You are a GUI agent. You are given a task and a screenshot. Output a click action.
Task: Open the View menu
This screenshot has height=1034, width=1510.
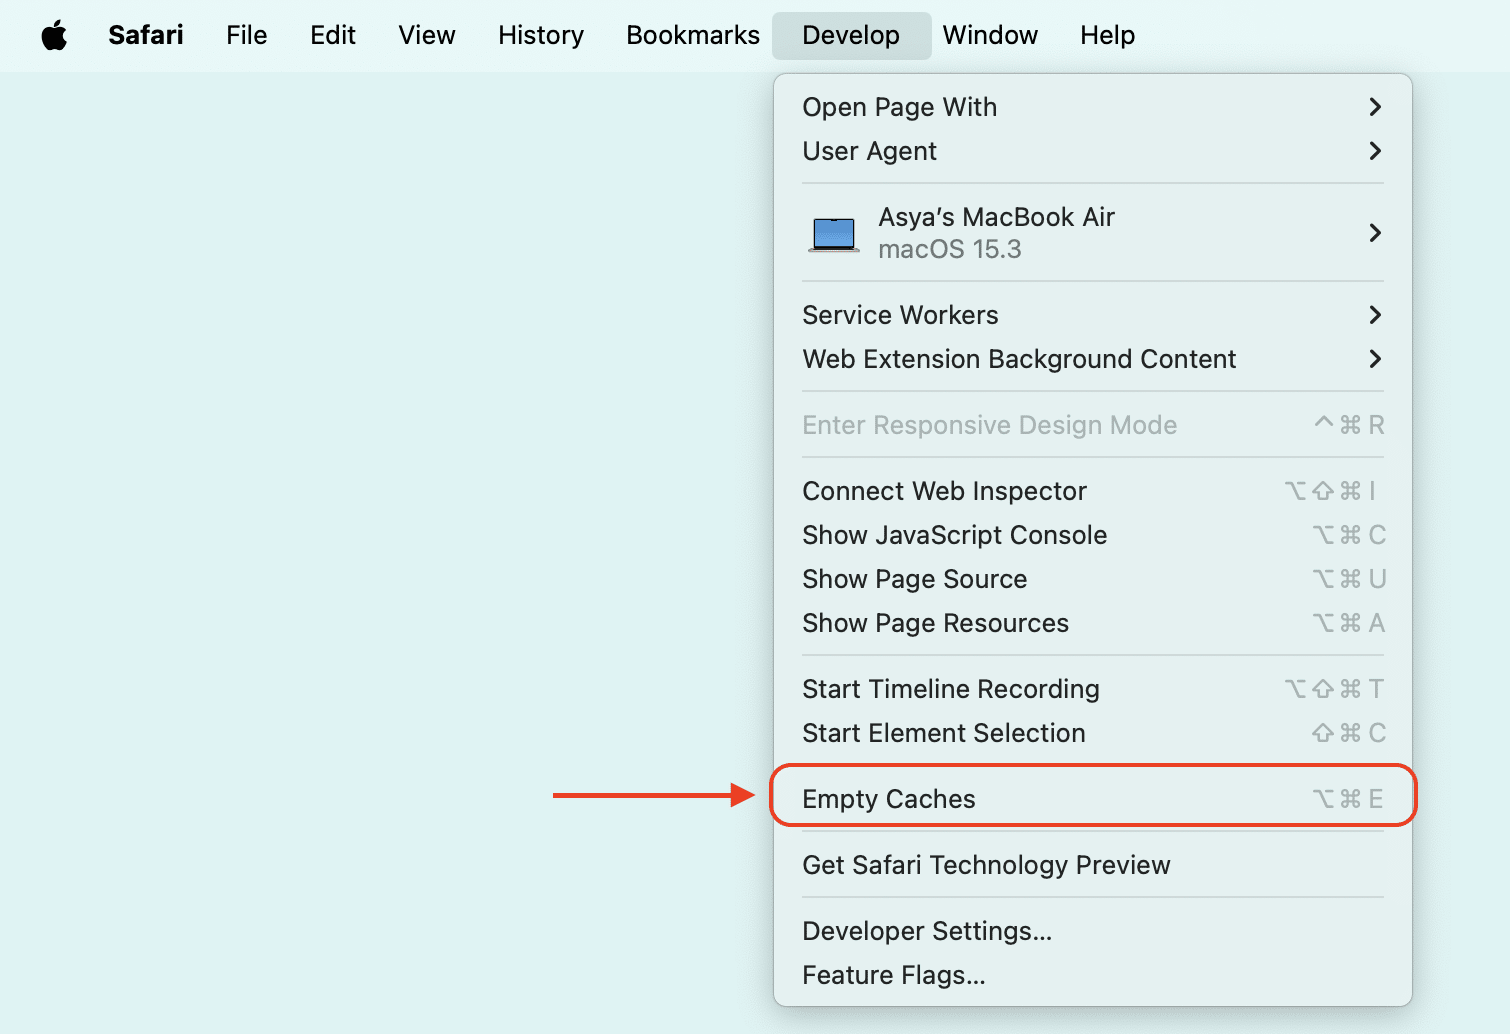pyautogui.click(x=427, y=36)
